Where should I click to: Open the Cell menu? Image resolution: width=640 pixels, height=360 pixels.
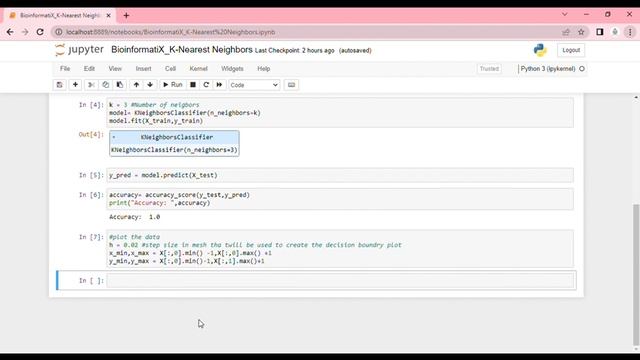[x=170, y=69]
